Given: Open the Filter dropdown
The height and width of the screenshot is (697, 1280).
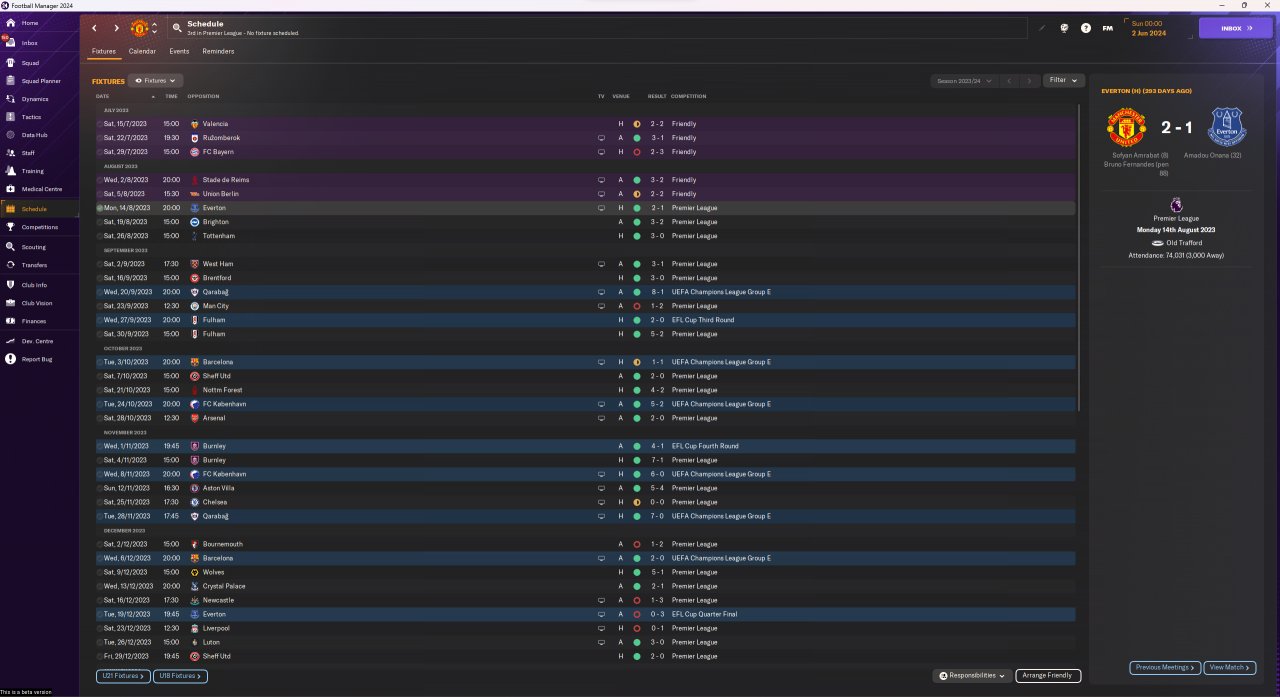Looking at the screenshot, I should tap(1064, 80).
